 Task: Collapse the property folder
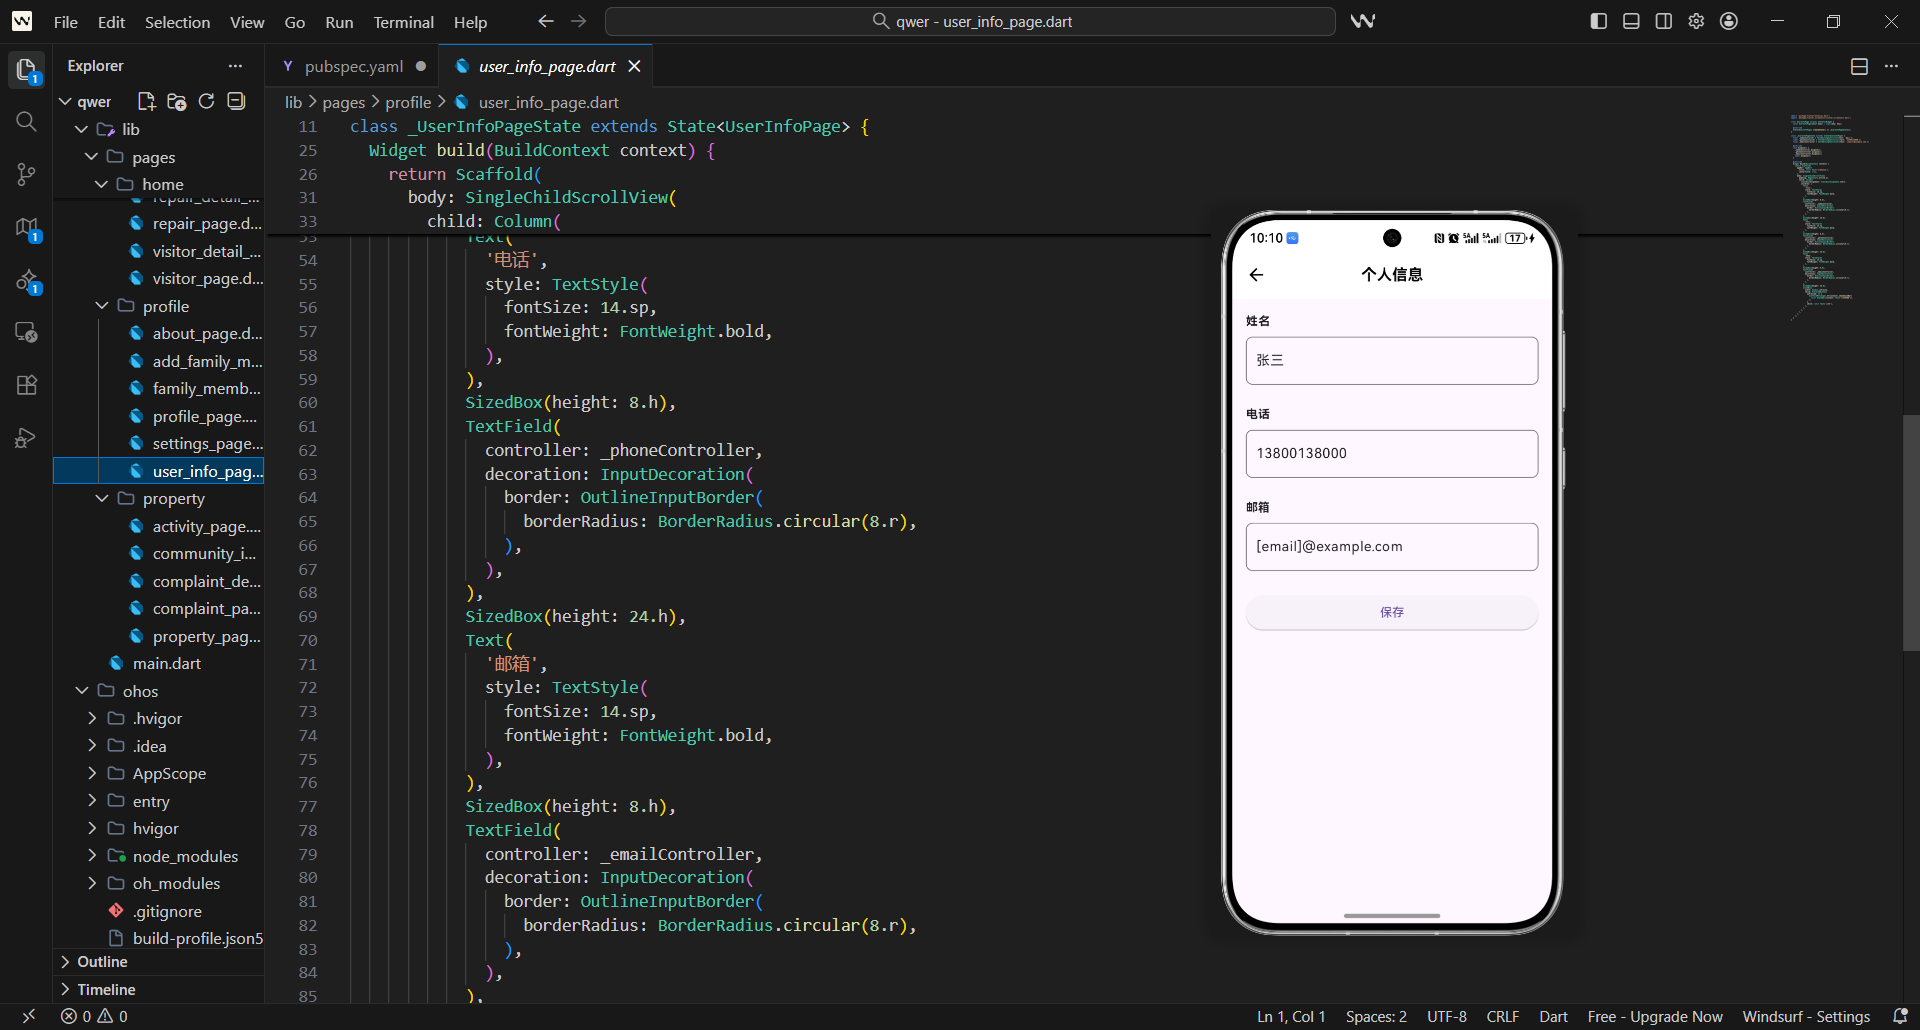point(102,498)
